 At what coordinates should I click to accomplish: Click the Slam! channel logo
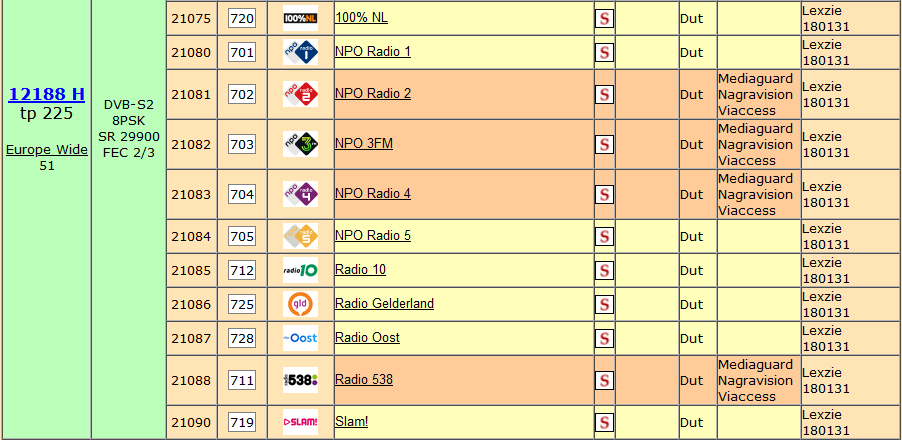[x=300, y=423]
